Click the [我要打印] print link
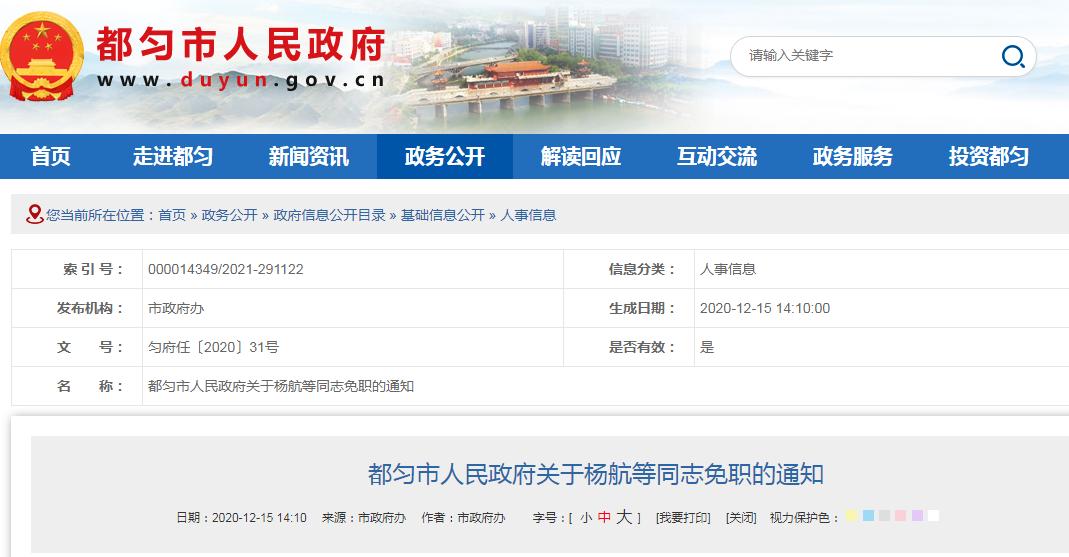 coord(683,518)
